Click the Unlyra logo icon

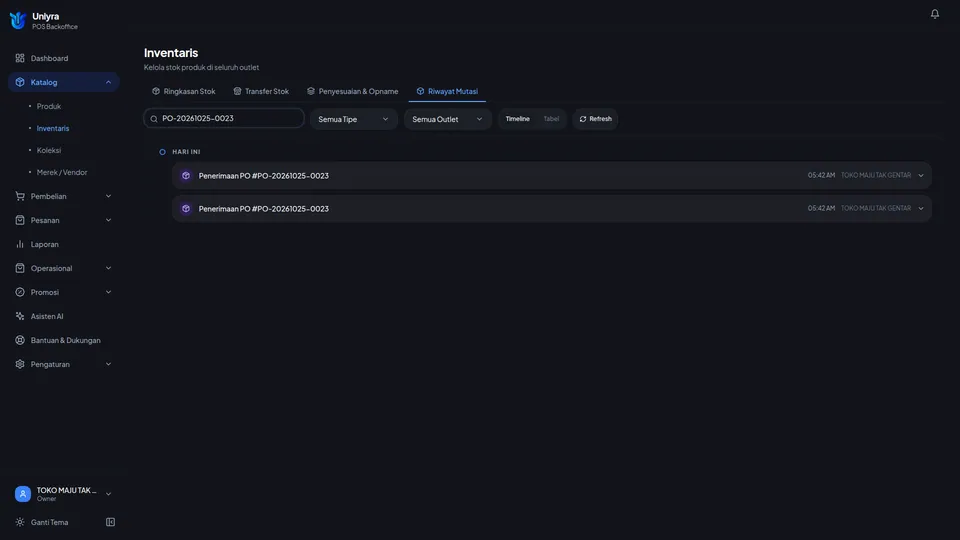(x=18, y=21)
